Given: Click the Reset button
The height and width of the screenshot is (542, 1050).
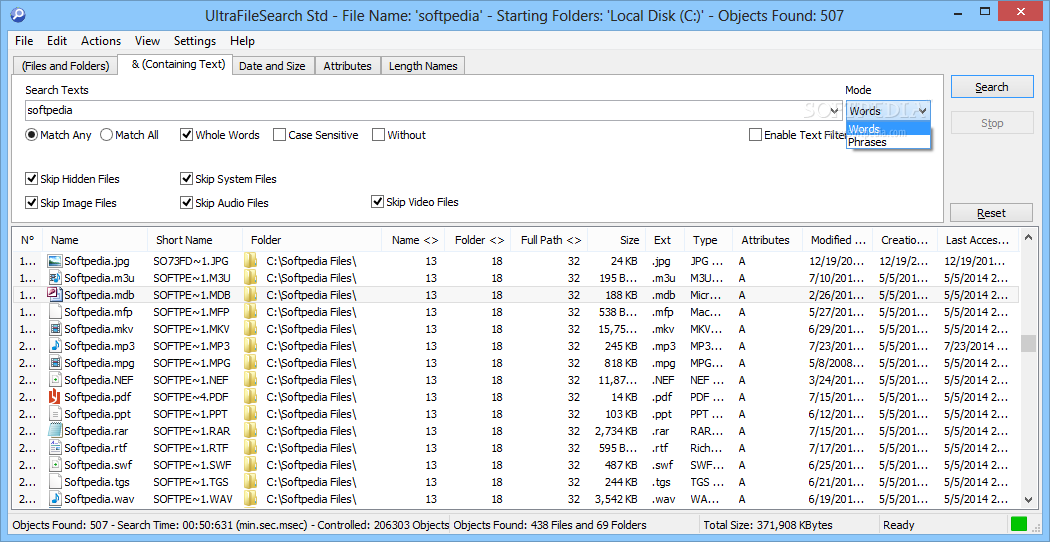Looking at the screenshot, I should point(991,213).
